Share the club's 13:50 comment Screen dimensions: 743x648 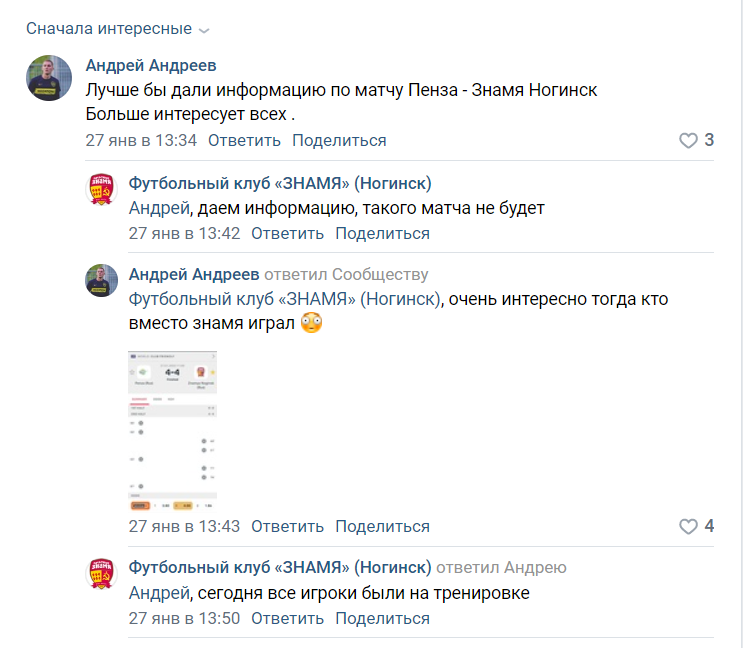382,619
